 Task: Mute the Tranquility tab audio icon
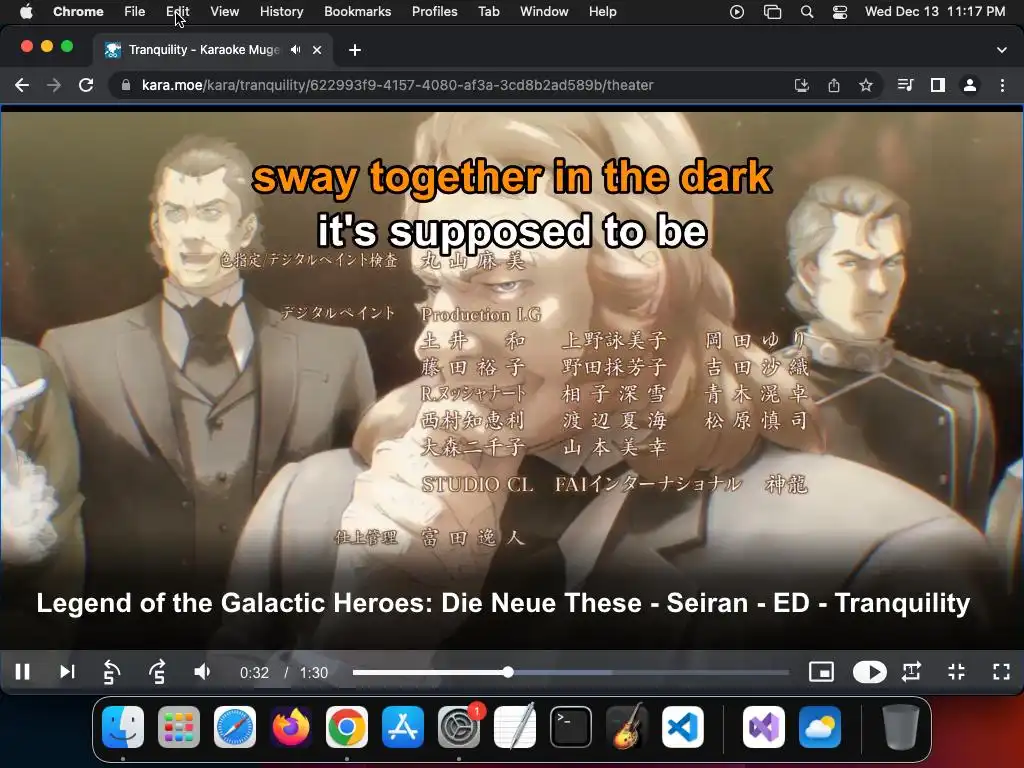pos(296,50)
